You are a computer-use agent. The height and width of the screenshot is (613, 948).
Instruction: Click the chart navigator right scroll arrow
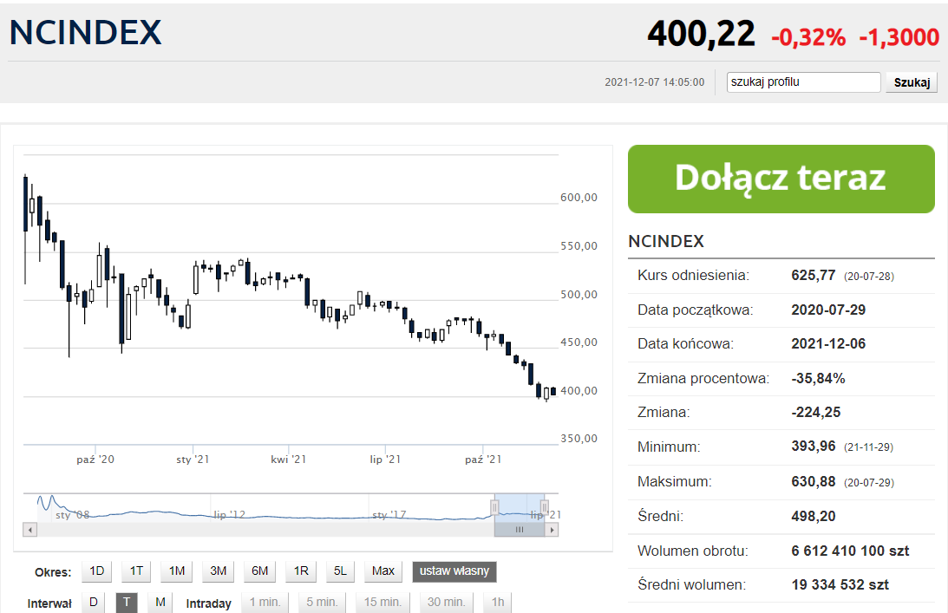(551, 530)
